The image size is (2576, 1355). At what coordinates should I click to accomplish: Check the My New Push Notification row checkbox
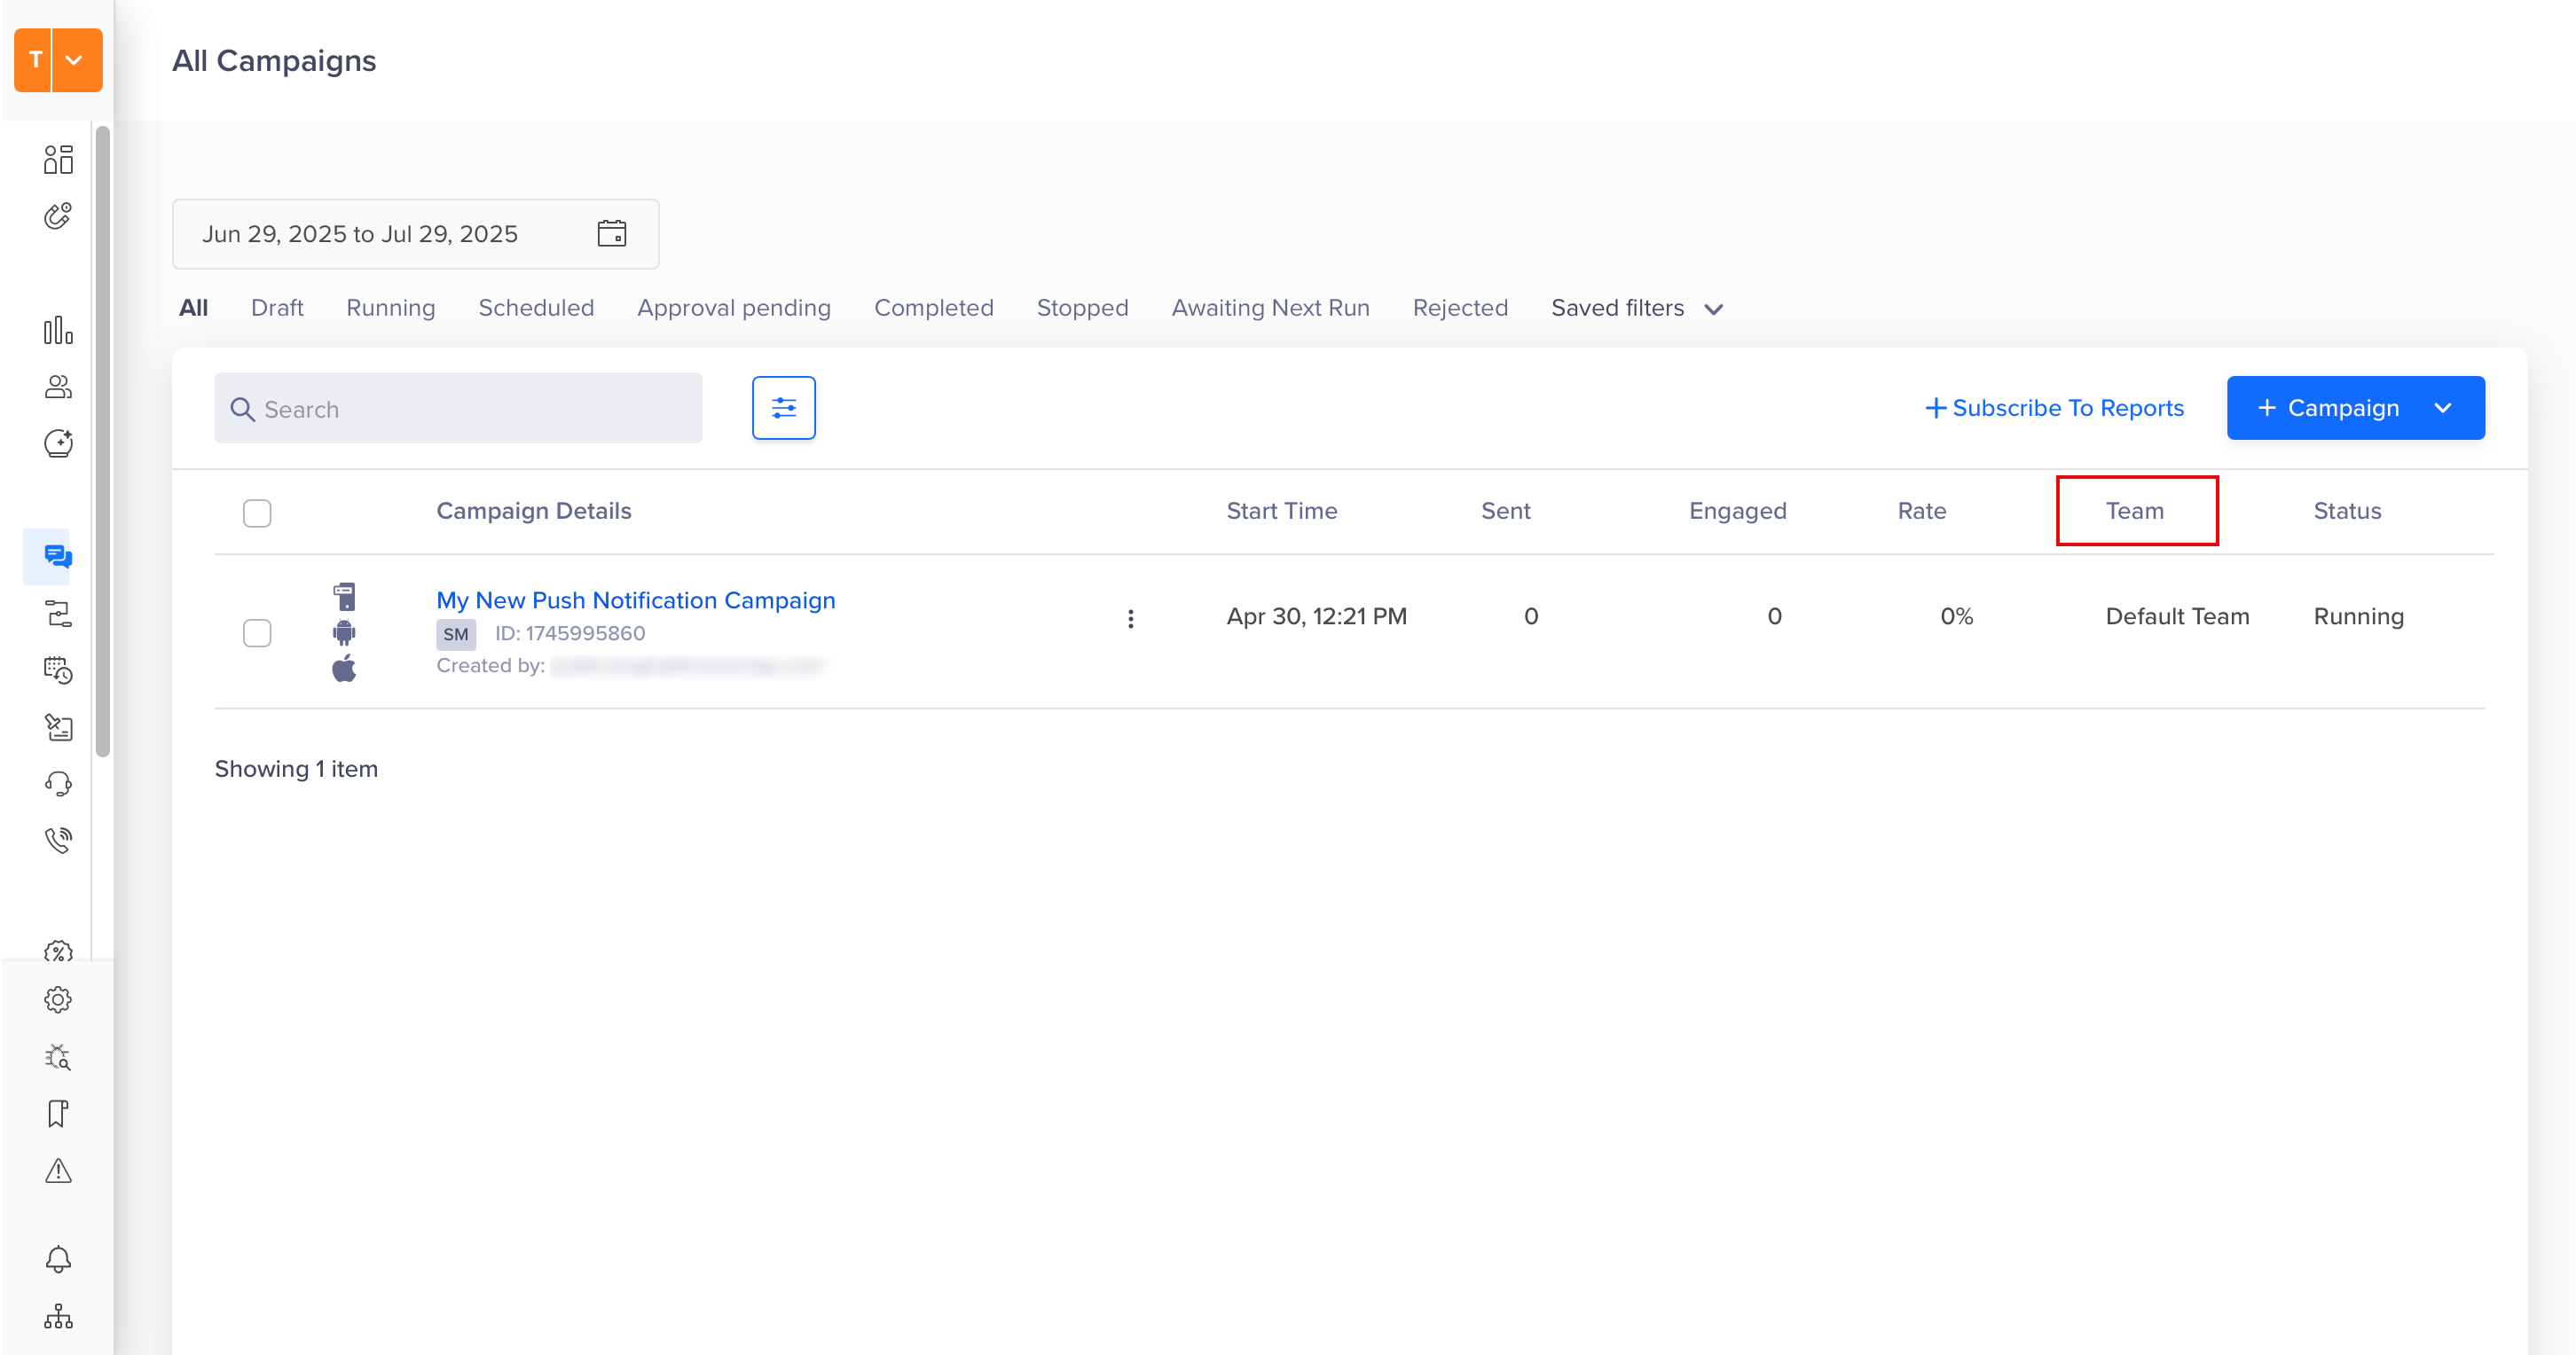click(x=257, y=633)
